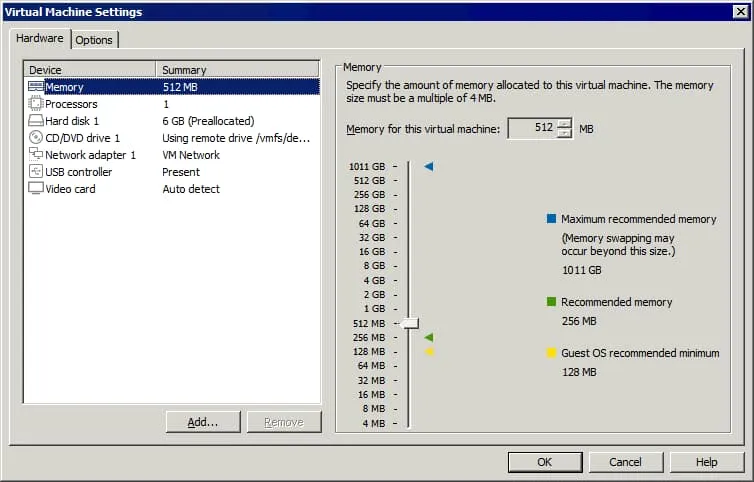
Task: Select the Network adapter 1 icon
Action: coord(36,155)
